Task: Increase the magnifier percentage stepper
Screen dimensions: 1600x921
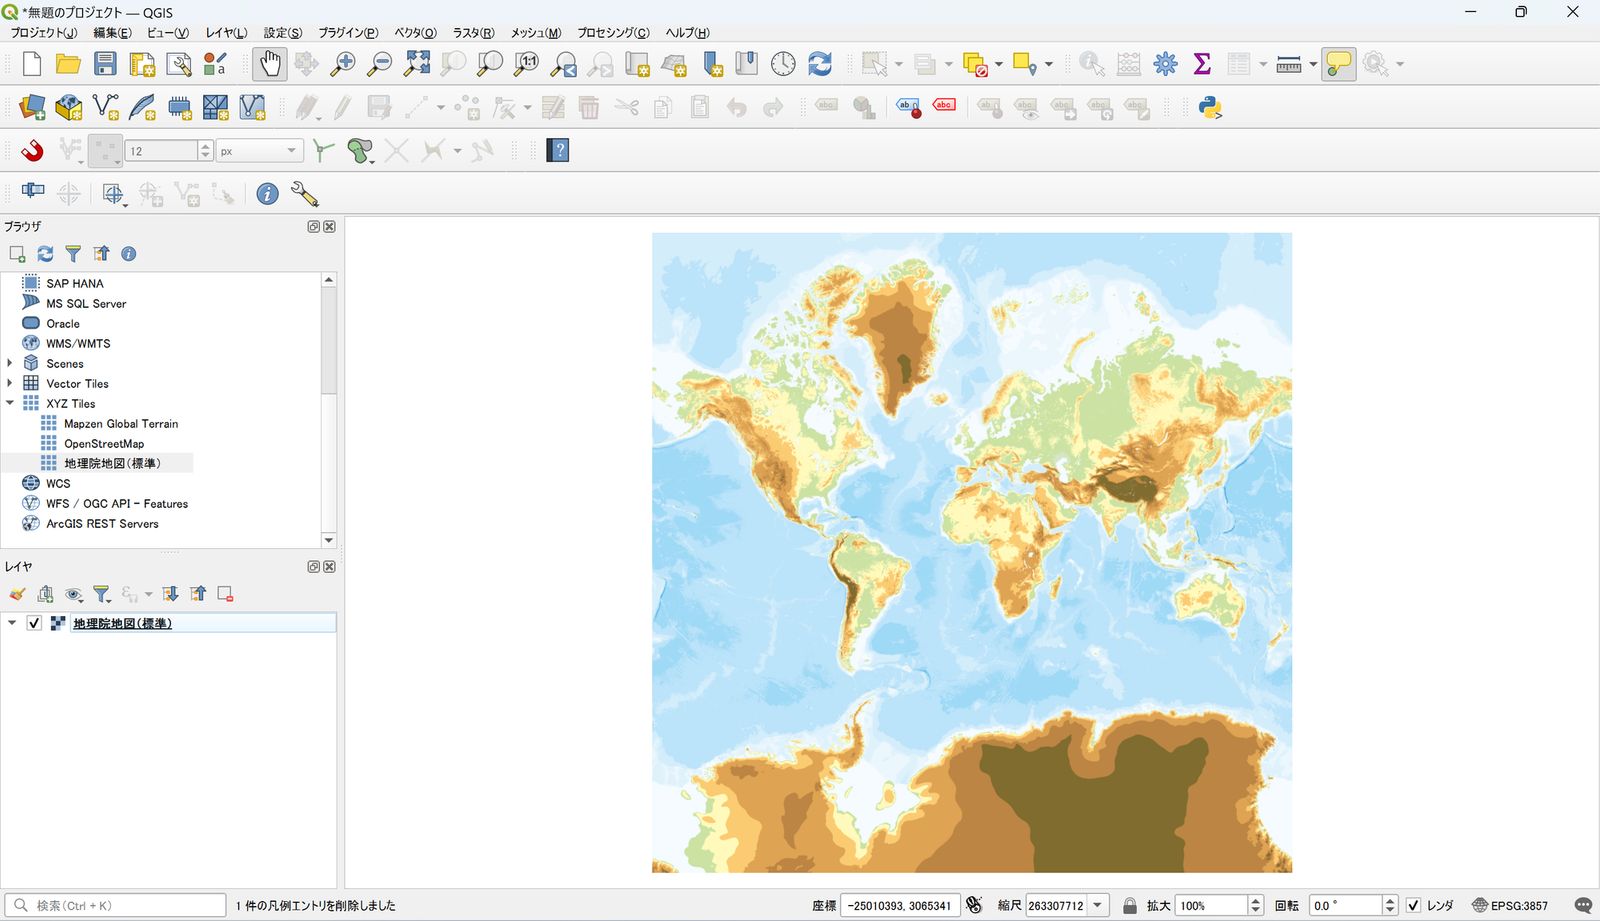Action: coord(1256,900)
